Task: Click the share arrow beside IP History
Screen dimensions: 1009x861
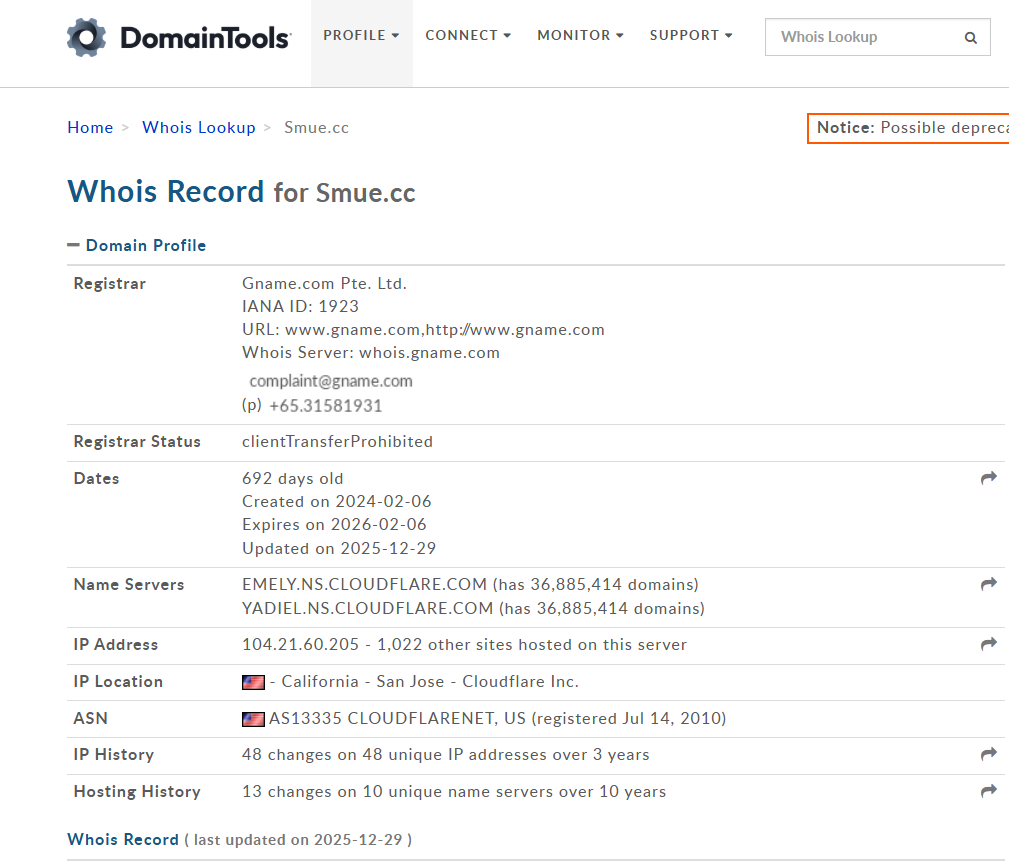Action: [989, 755]
